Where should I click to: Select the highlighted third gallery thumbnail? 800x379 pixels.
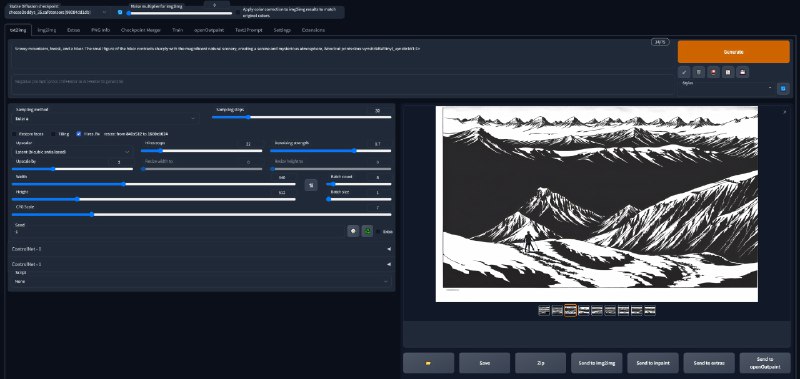click(570, 311)
